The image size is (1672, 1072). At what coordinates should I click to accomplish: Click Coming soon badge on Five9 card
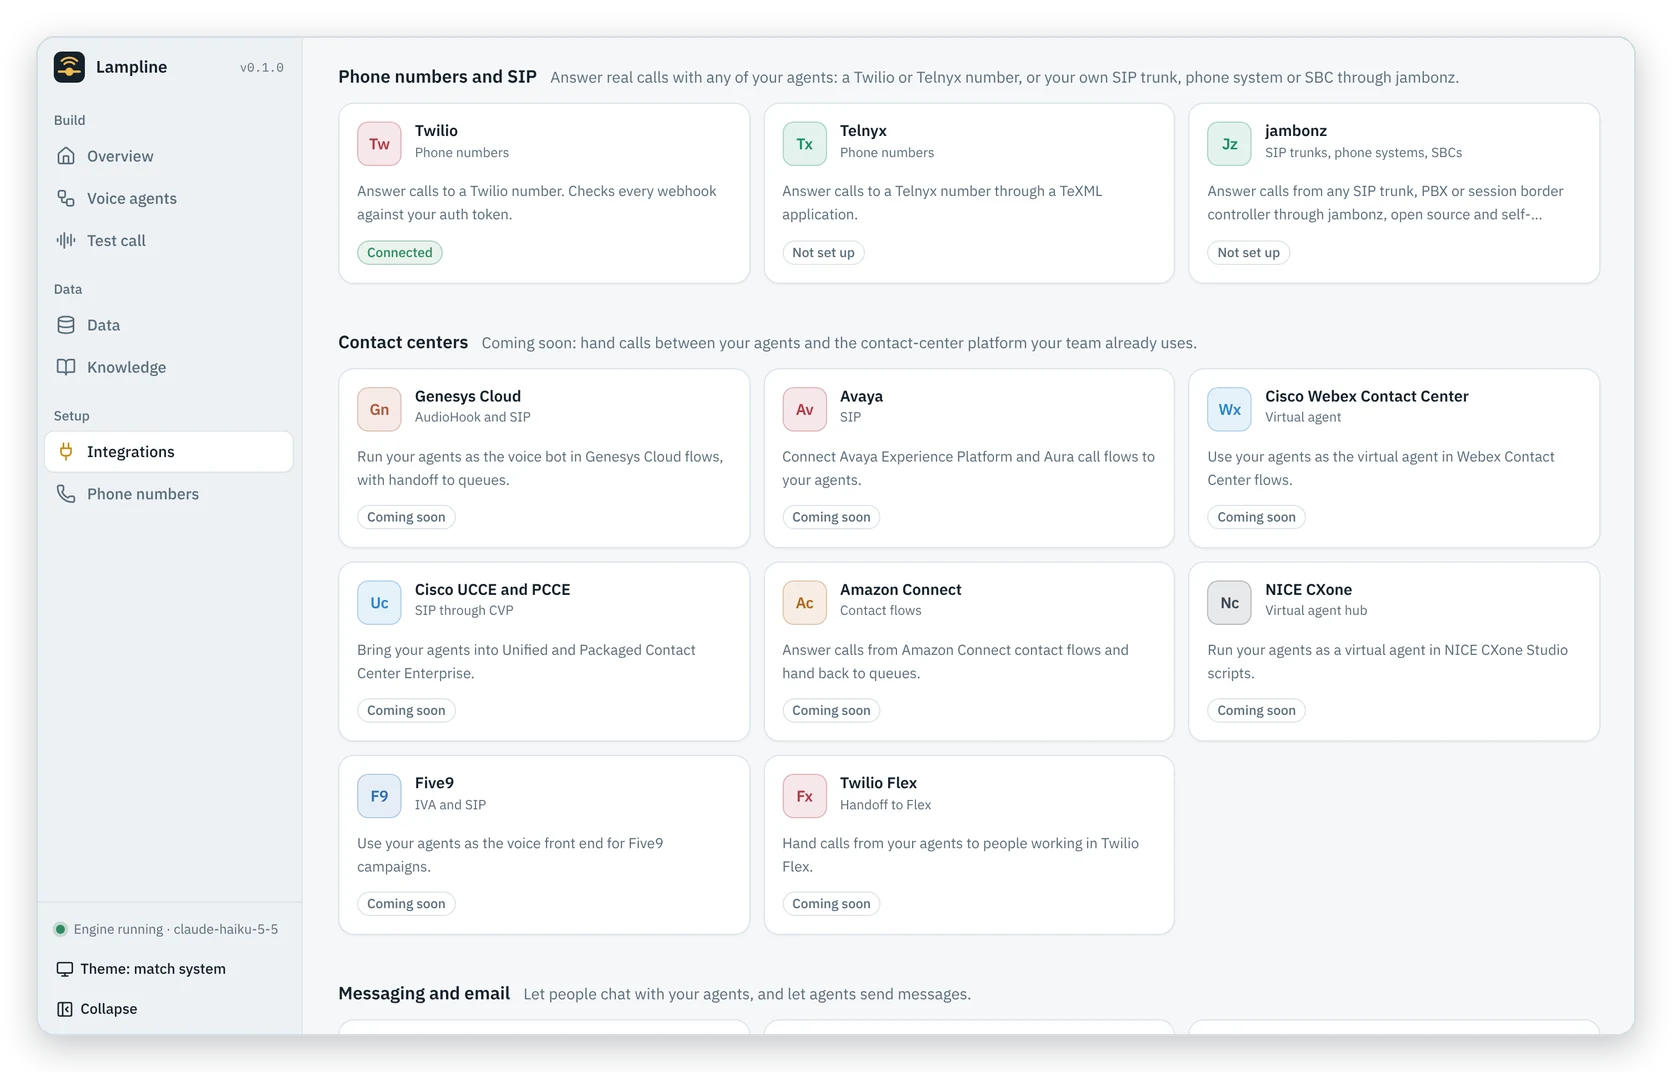tap(406, 904)
